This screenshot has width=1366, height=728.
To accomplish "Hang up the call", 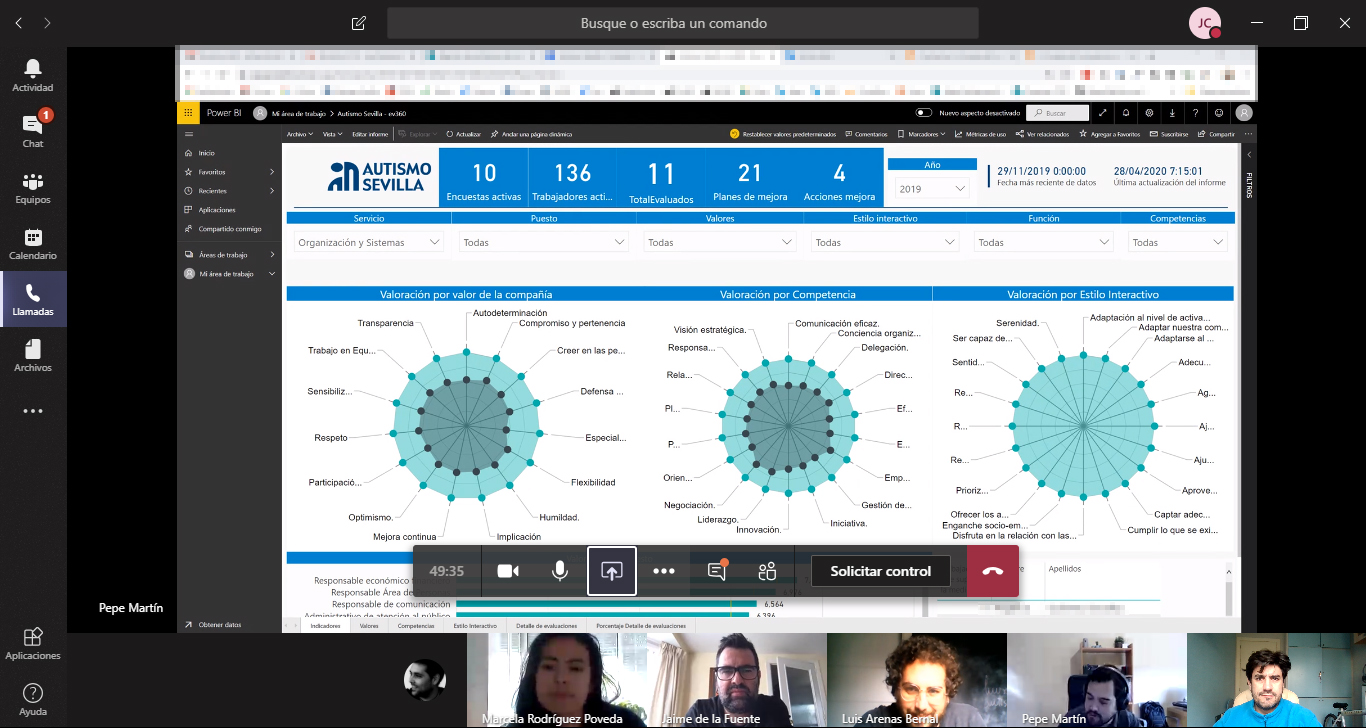I will pyautogui.click(x=992, y=571).
